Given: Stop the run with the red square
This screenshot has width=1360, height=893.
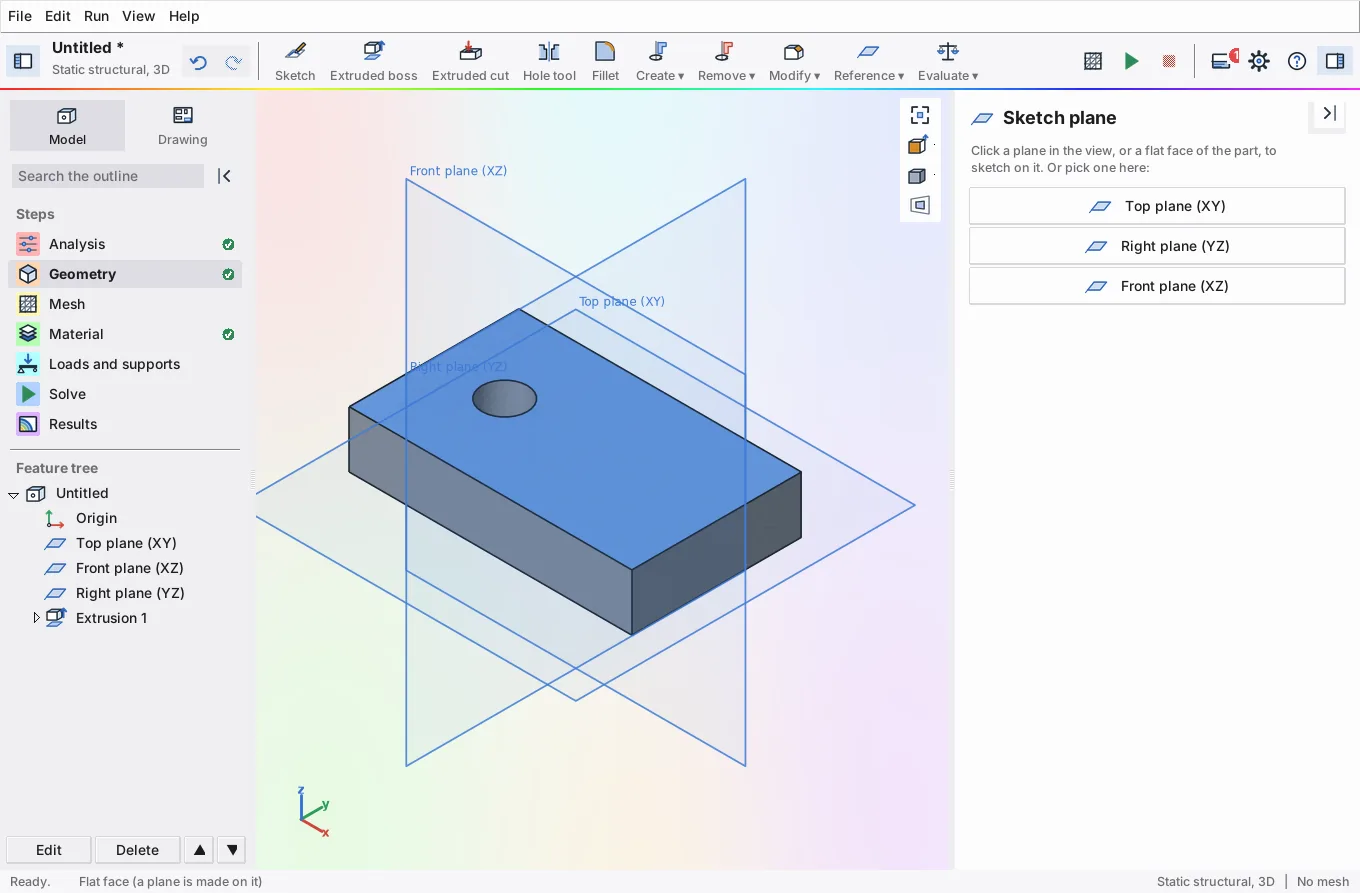Looking at the screenshot, I should (x=1168, y=61).
